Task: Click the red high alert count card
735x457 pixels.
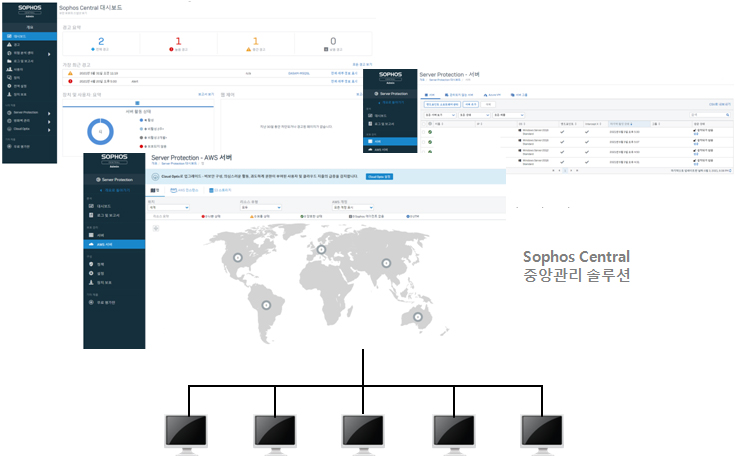Action: pos(178,43)
